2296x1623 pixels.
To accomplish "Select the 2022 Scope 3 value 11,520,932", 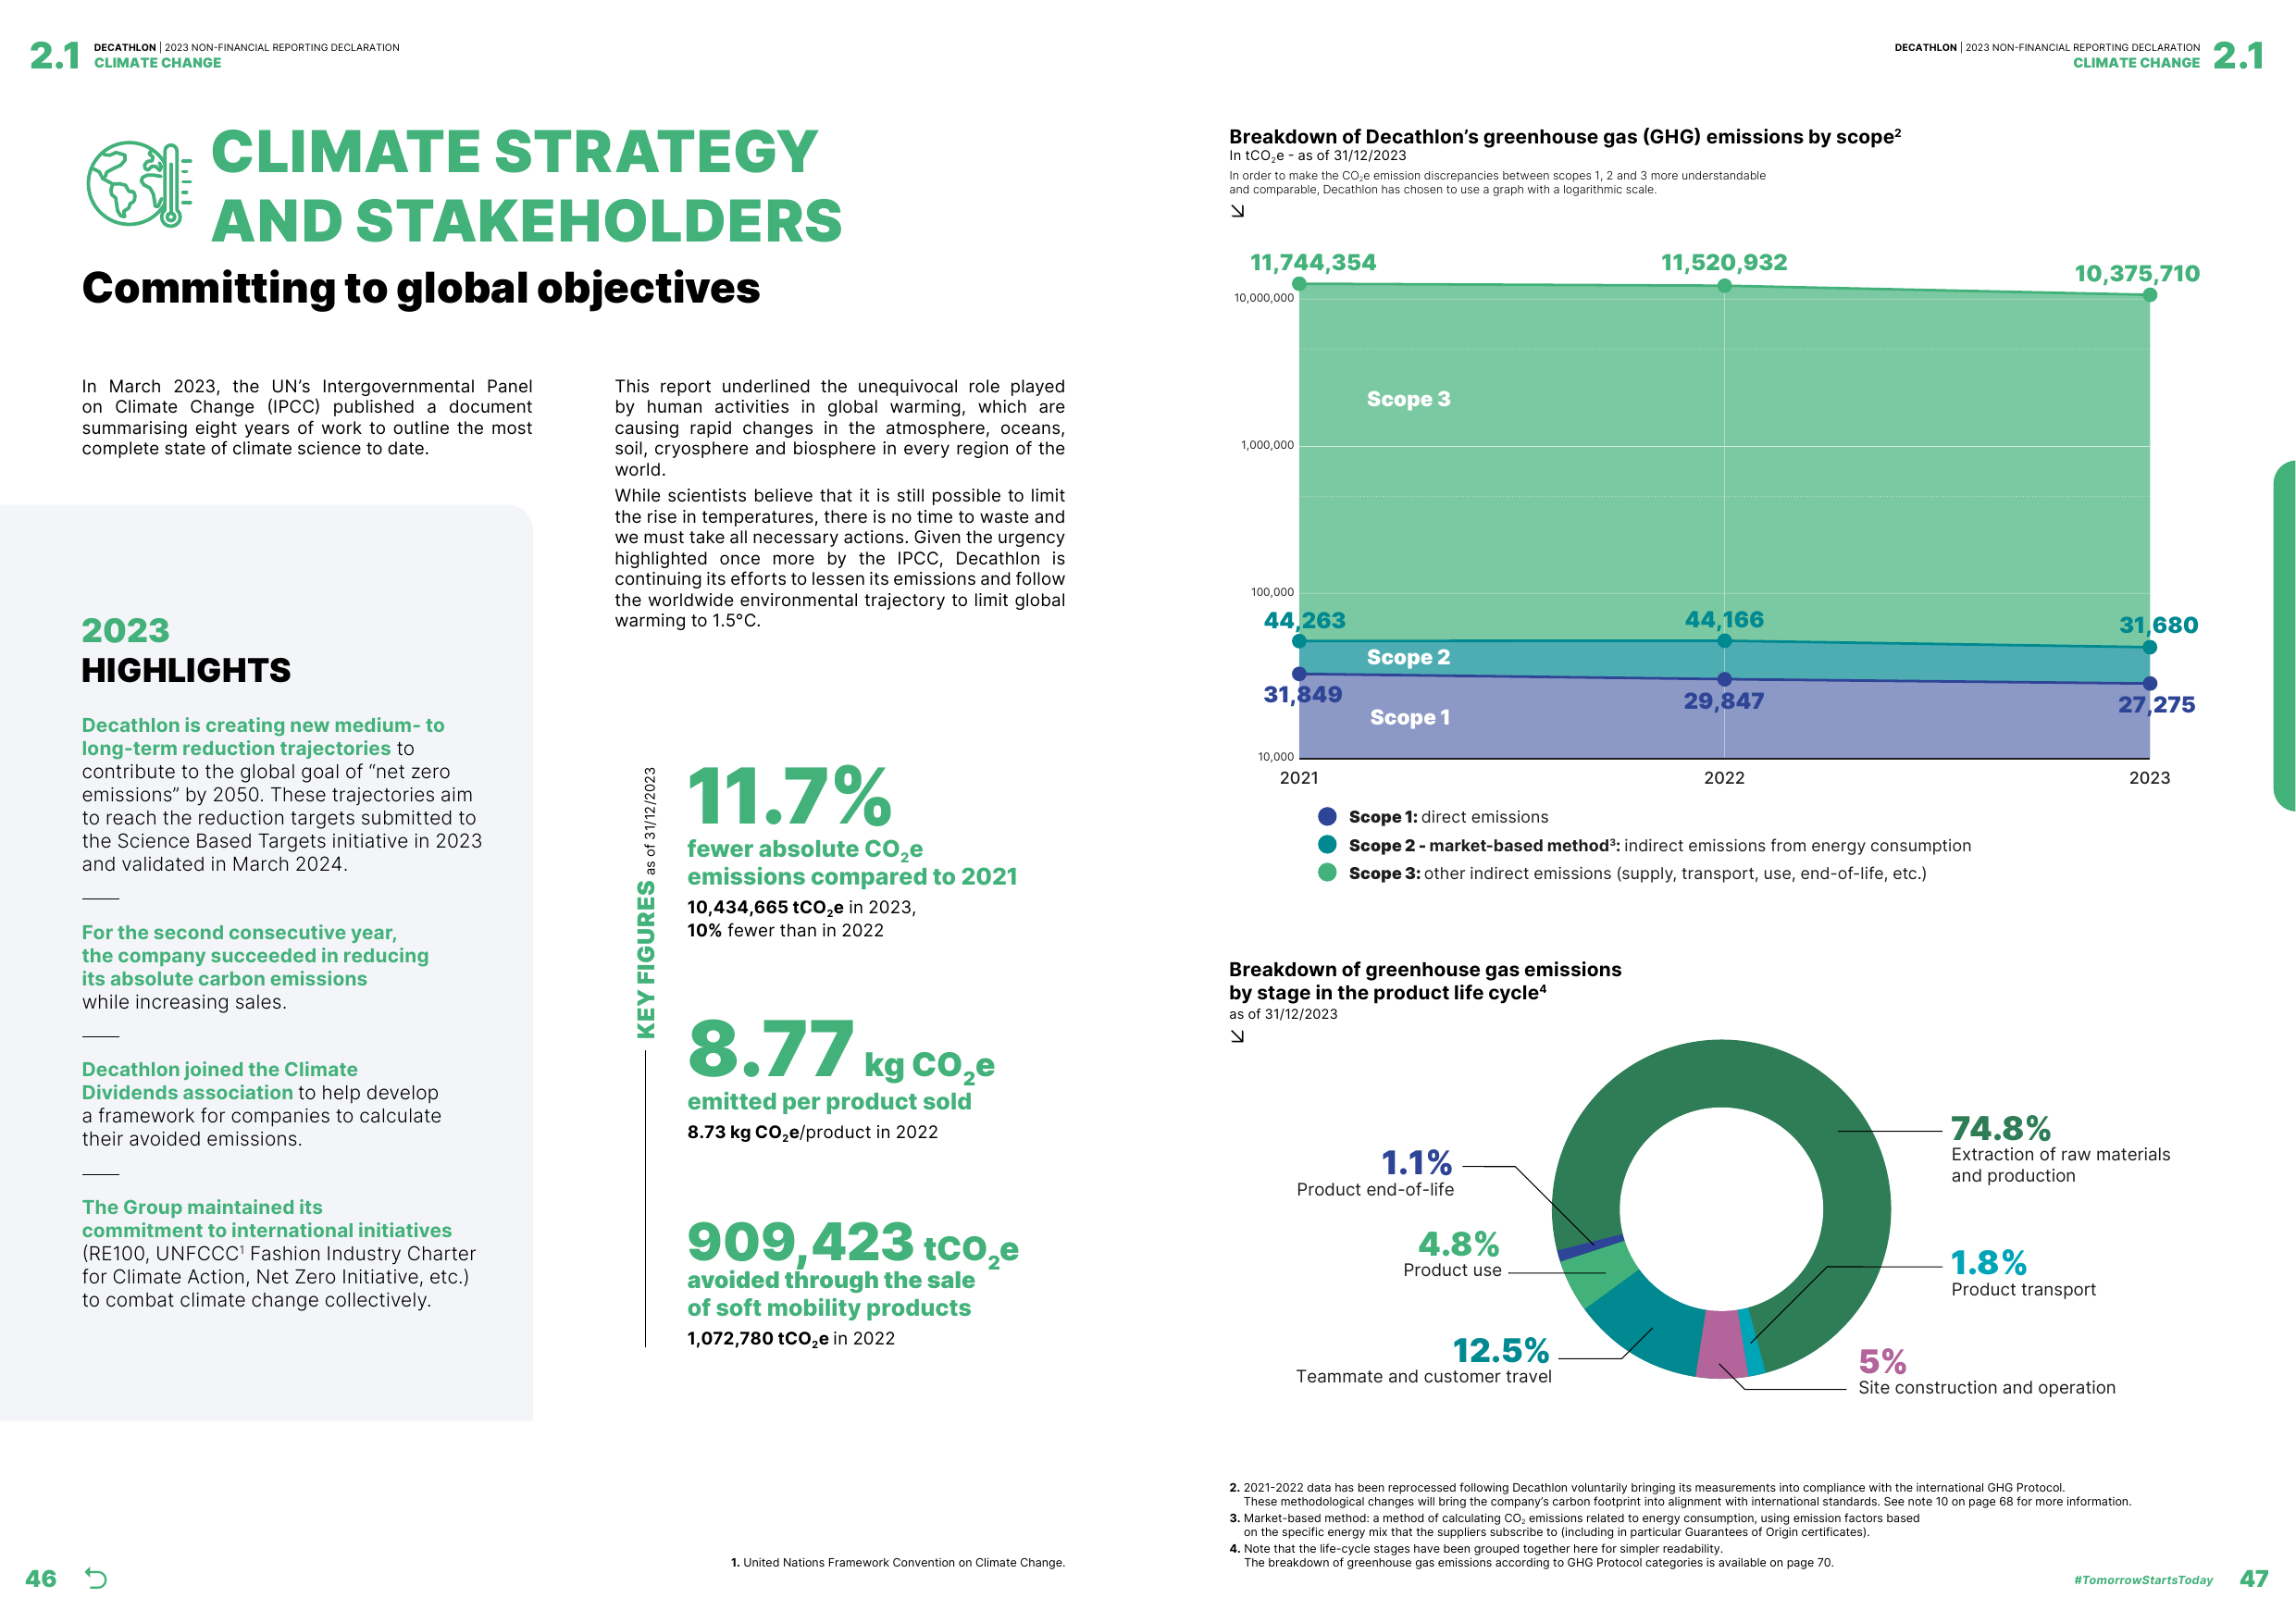I will point(1724,263).
